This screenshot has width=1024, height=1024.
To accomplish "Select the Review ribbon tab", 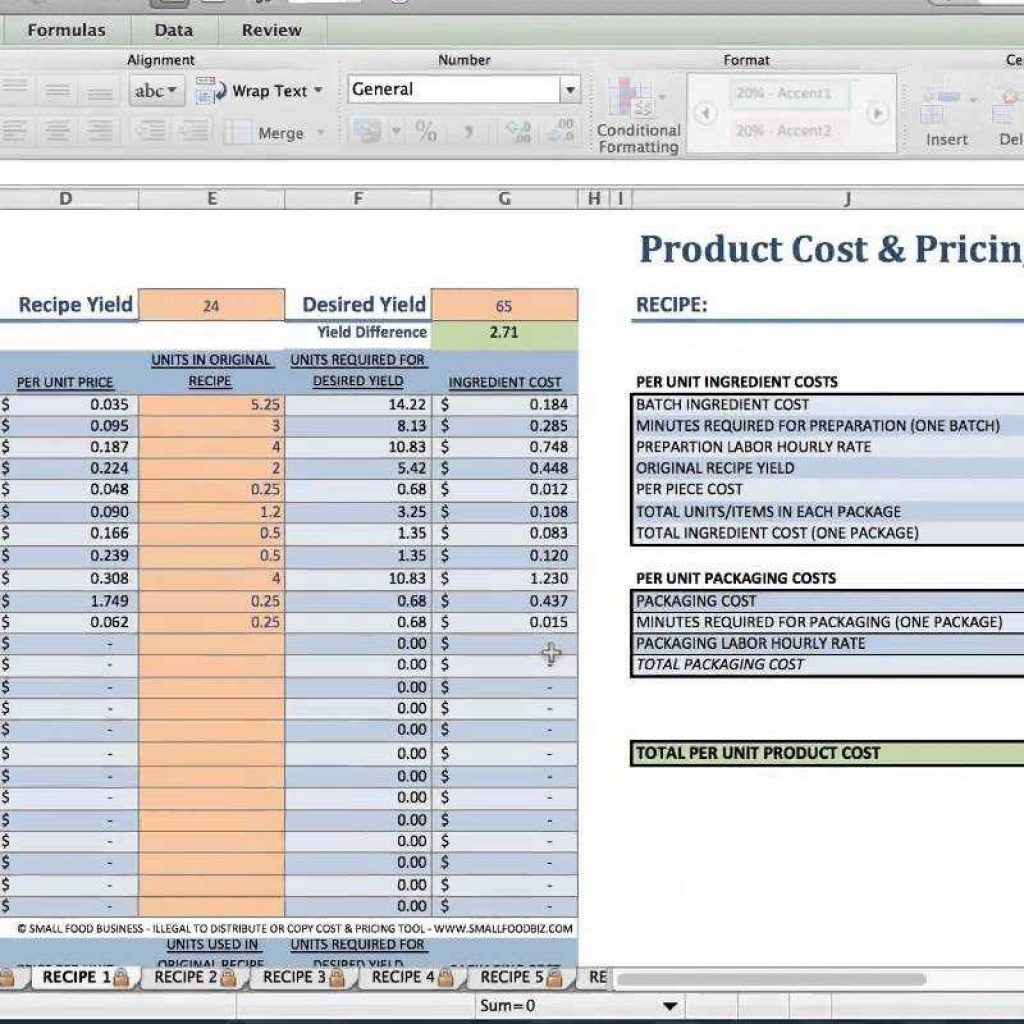I will point(272,30).
